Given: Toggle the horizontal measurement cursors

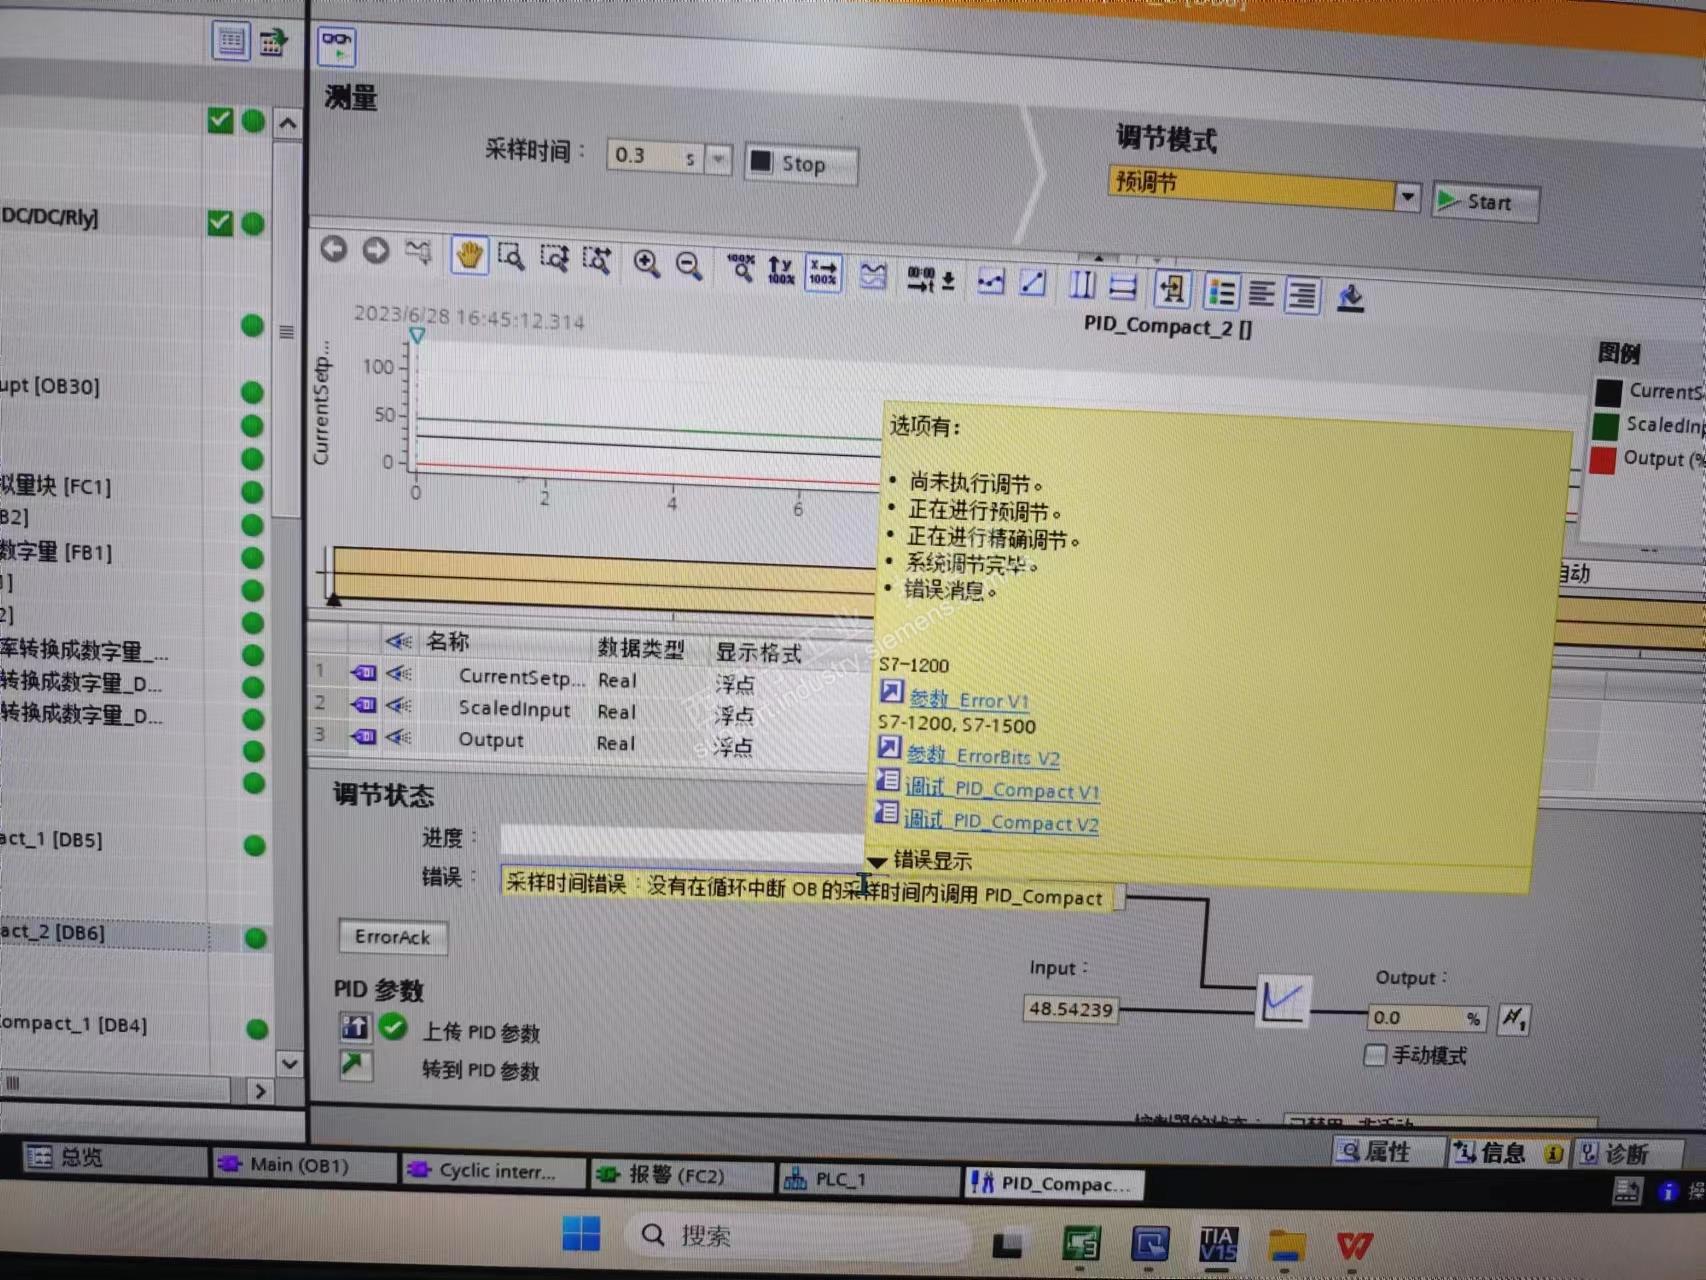Looking at the screenshot, I should [1123, 288].
